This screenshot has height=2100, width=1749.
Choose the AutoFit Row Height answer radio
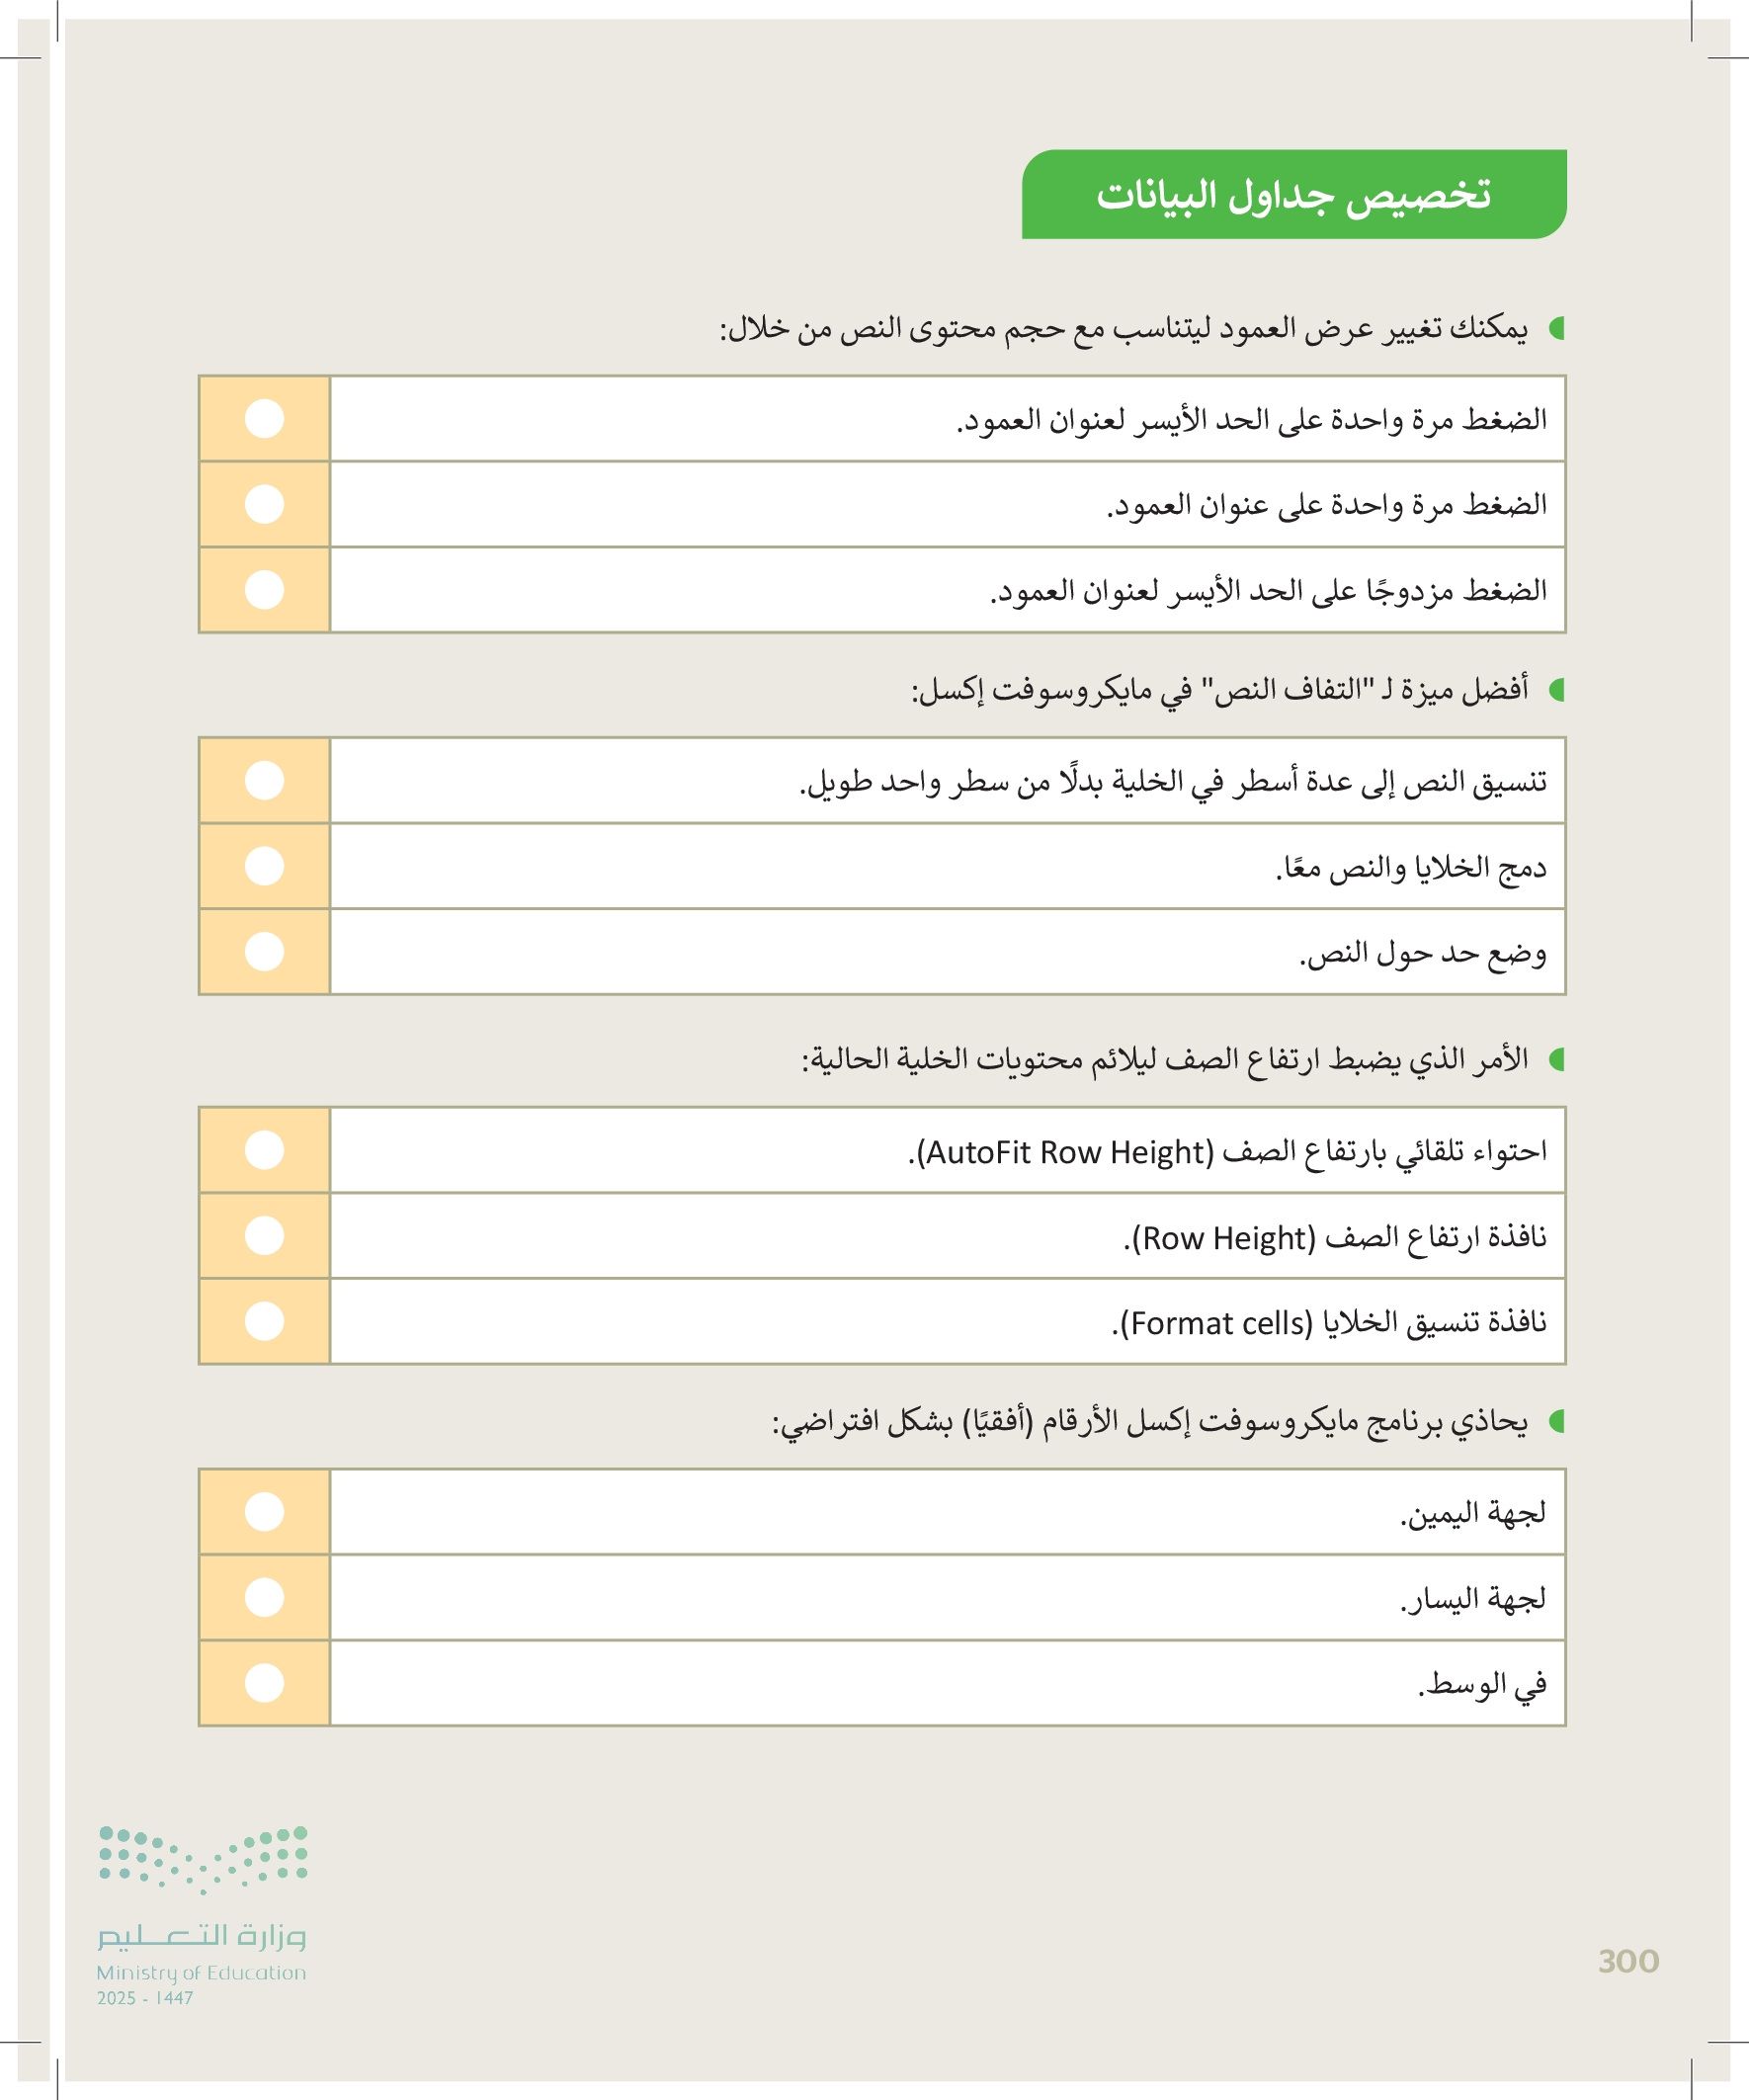pos(264,1150)
